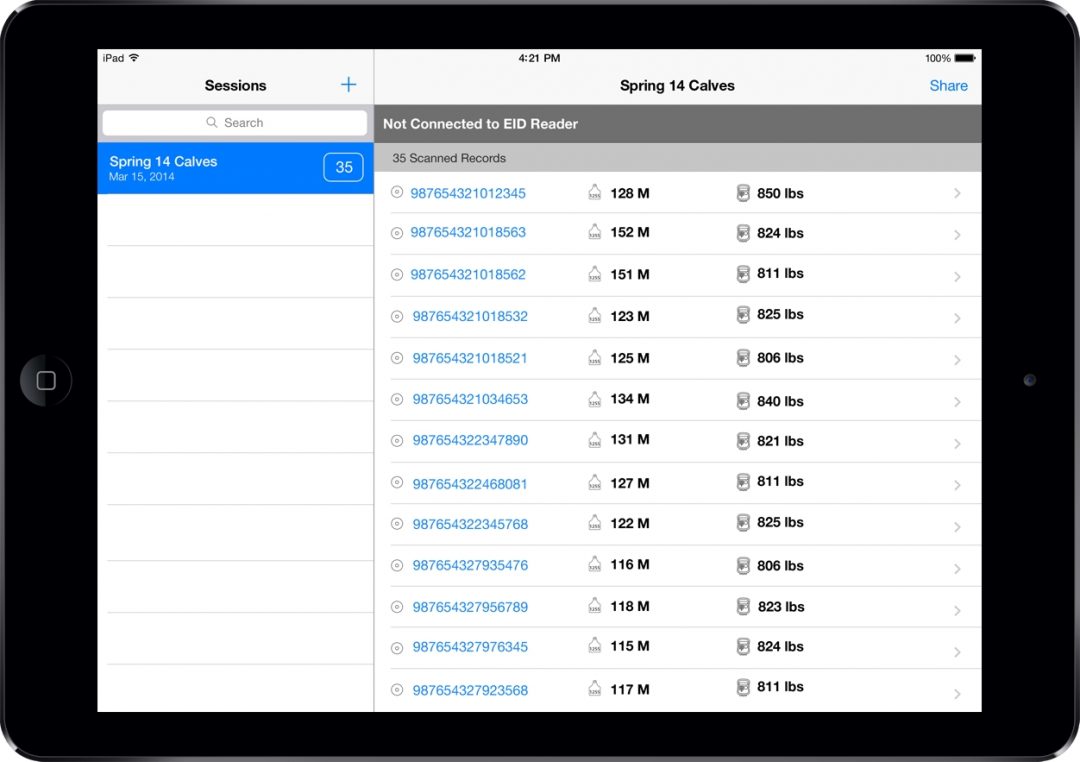This screenshot has width=1080, height=762.
Task: Click the tag icon beside 123 M
Action: click(x=595, y=316)
